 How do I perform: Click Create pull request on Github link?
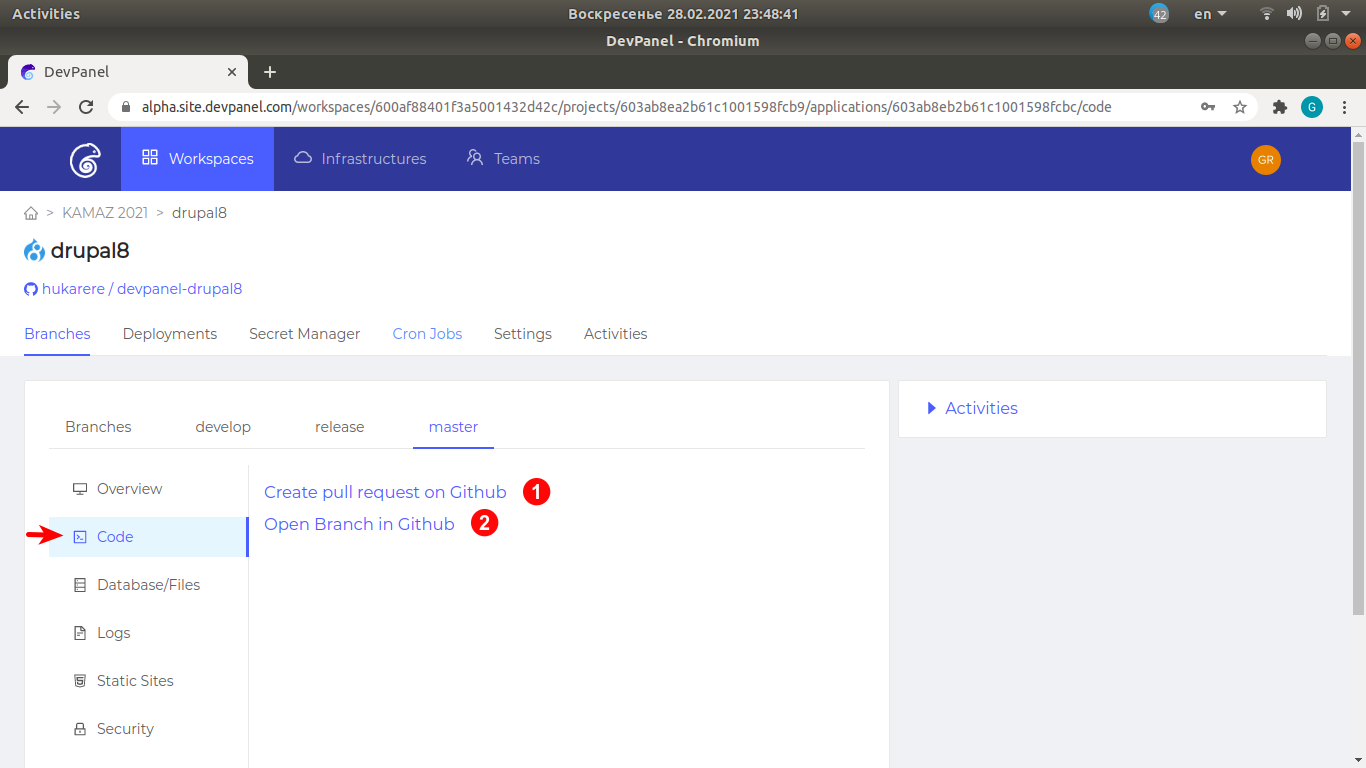click(x=385, y=491)
